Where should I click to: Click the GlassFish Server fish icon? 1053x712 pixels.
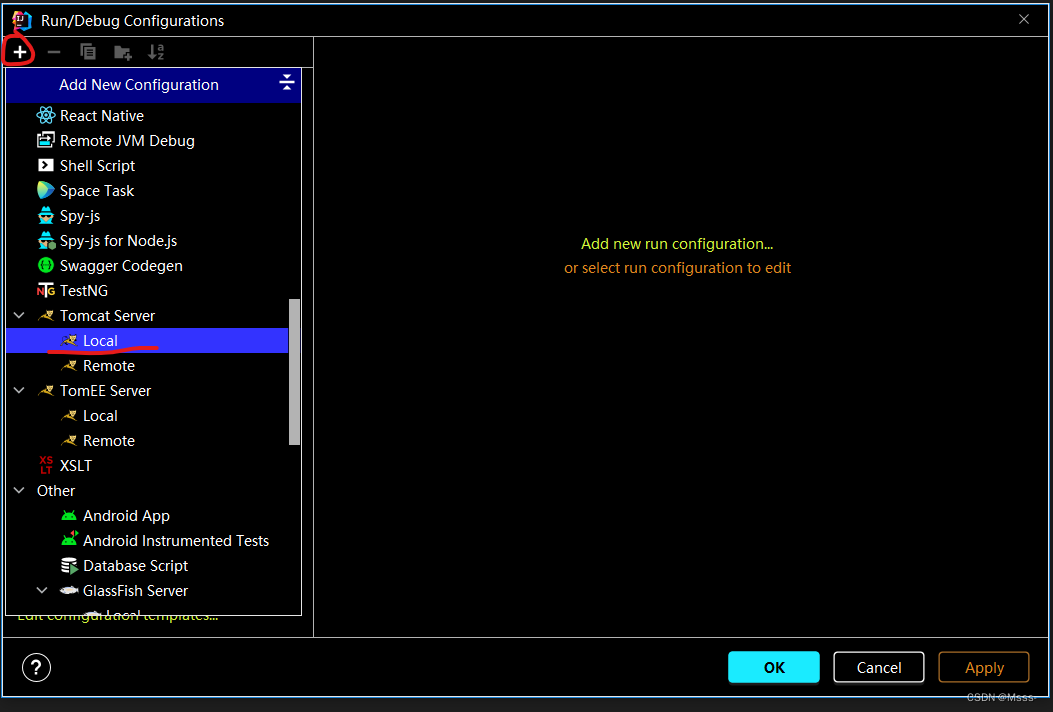68,590
